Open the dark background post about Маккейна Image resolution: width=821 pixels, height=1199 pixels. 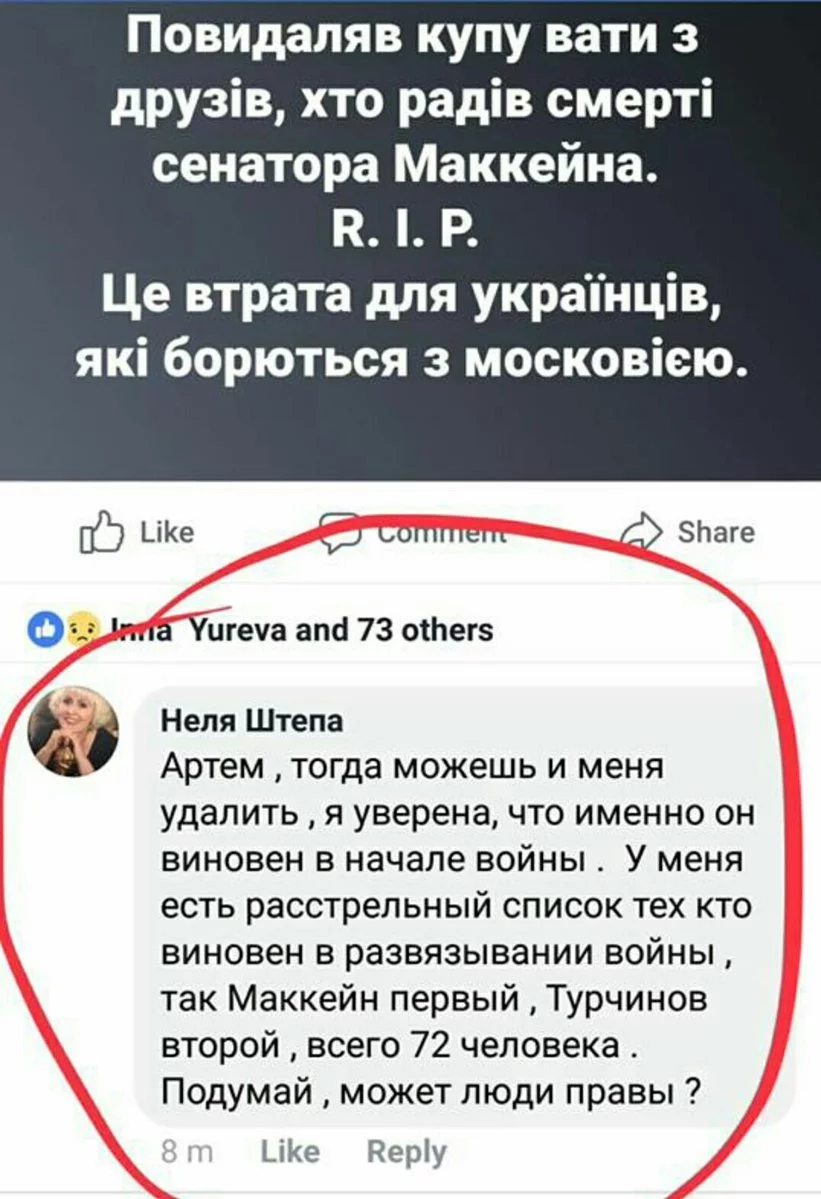tap(410, 240)
